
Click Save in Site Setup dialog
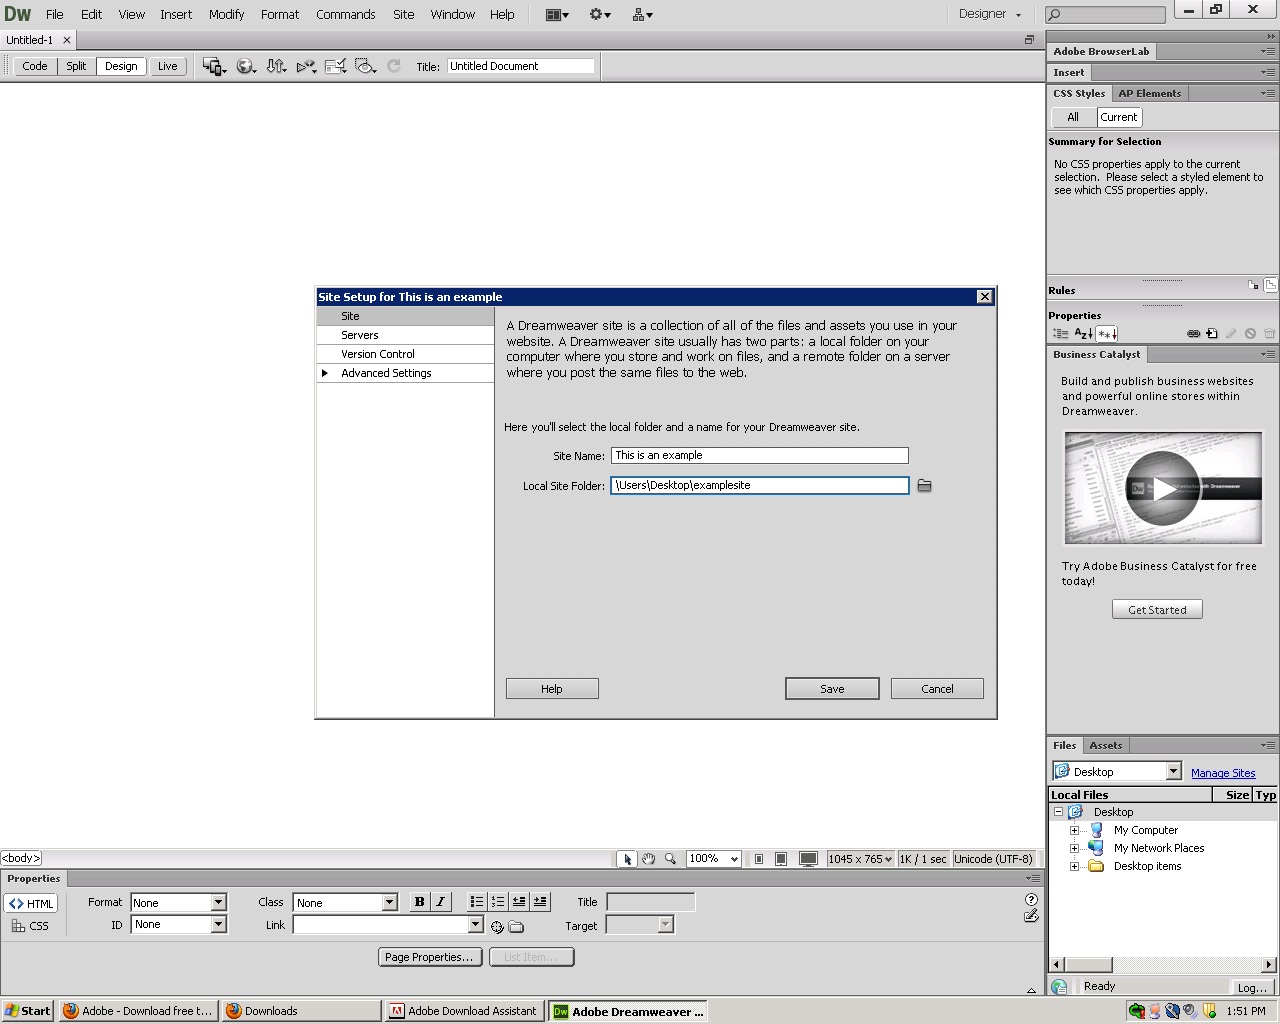[x=832, y=689]
